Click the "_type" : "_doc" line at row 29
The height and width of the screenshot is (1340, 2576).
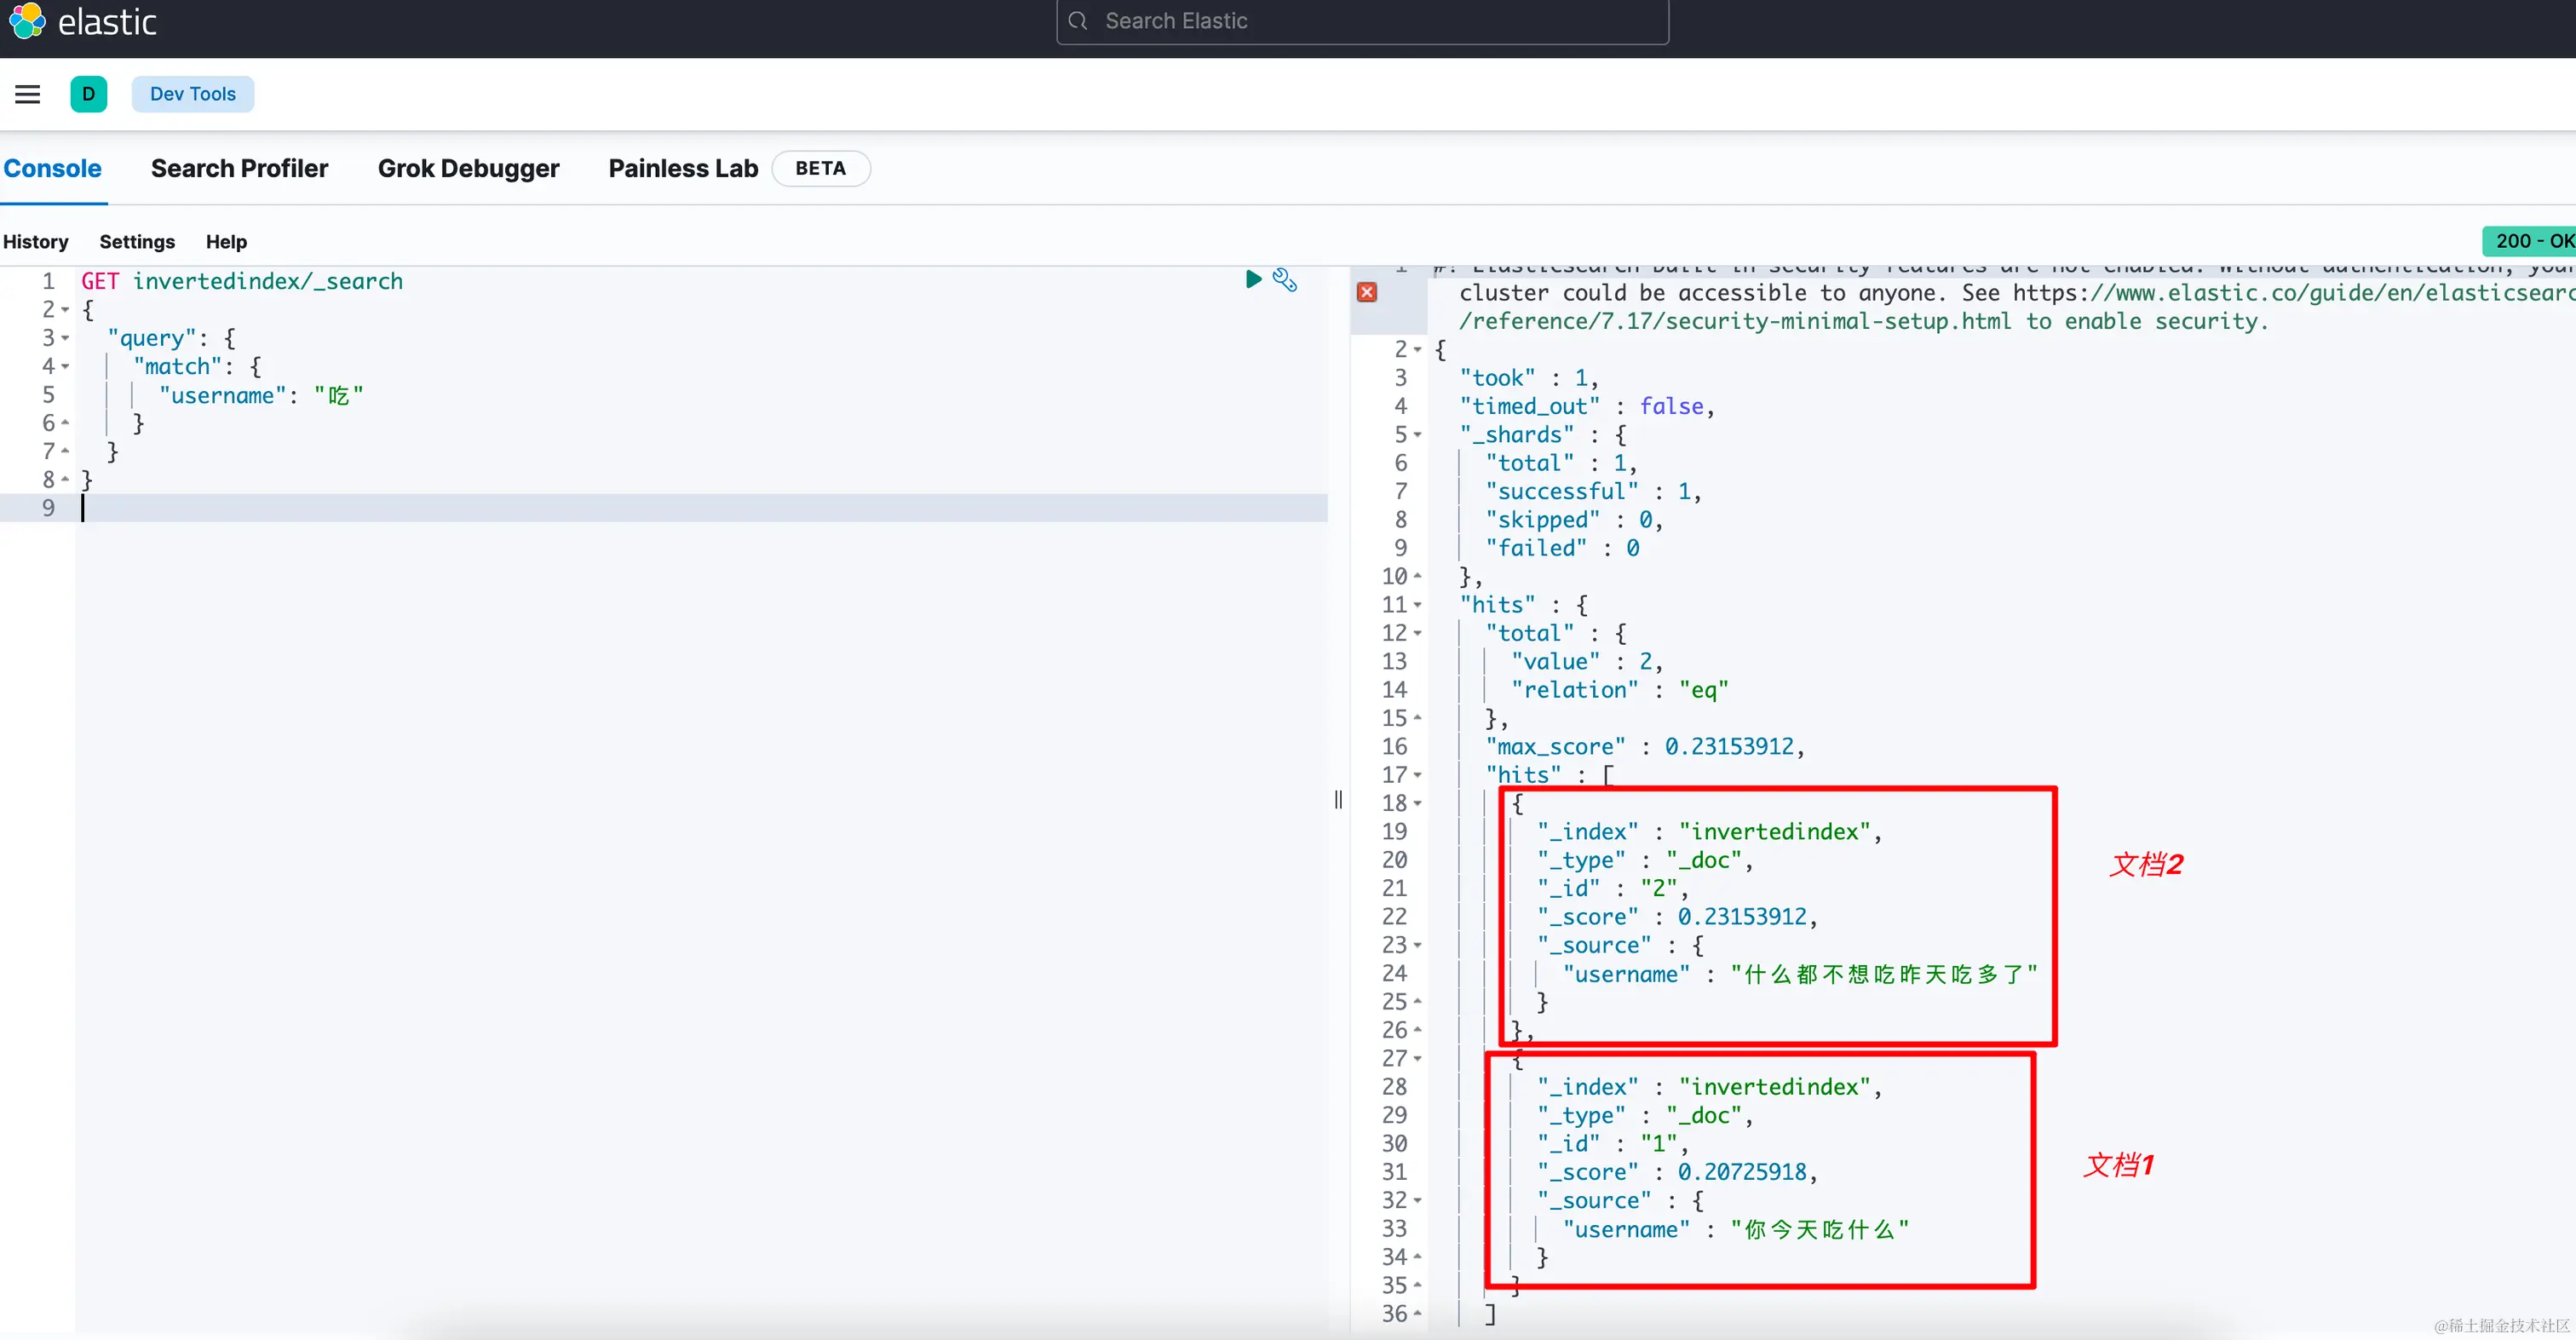click(x=1644, y=1115)
